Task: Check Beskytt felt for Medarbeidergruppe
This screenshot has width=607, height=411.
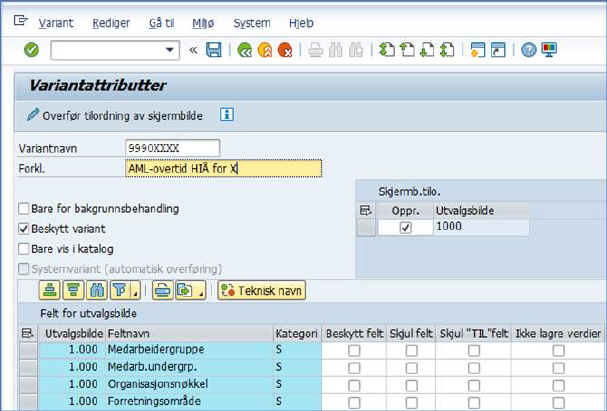Action: coord(354,350)
